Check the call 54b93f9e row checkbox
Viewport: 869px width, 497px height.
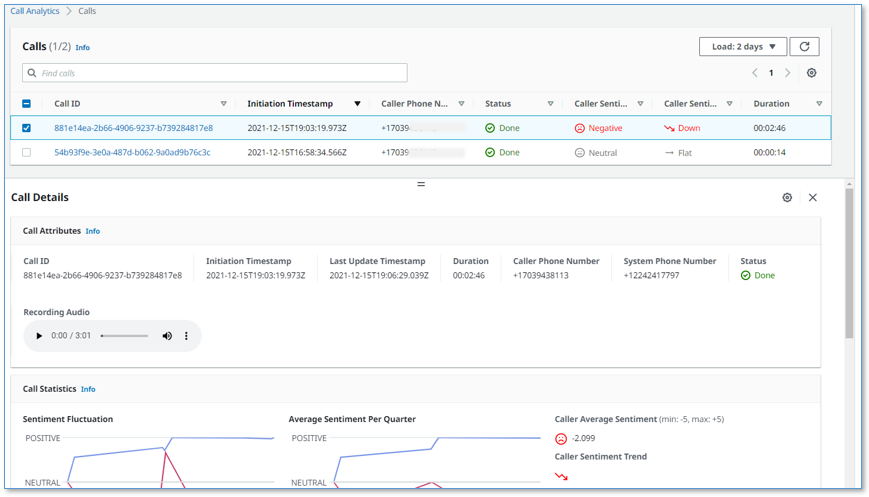(27, 152)
